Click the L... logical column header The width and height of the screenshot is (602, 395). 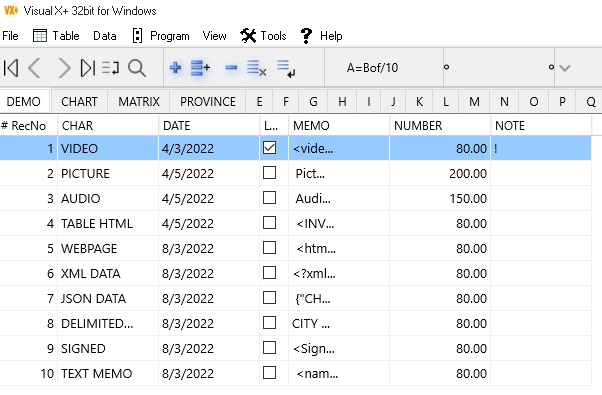click(274, 126)
